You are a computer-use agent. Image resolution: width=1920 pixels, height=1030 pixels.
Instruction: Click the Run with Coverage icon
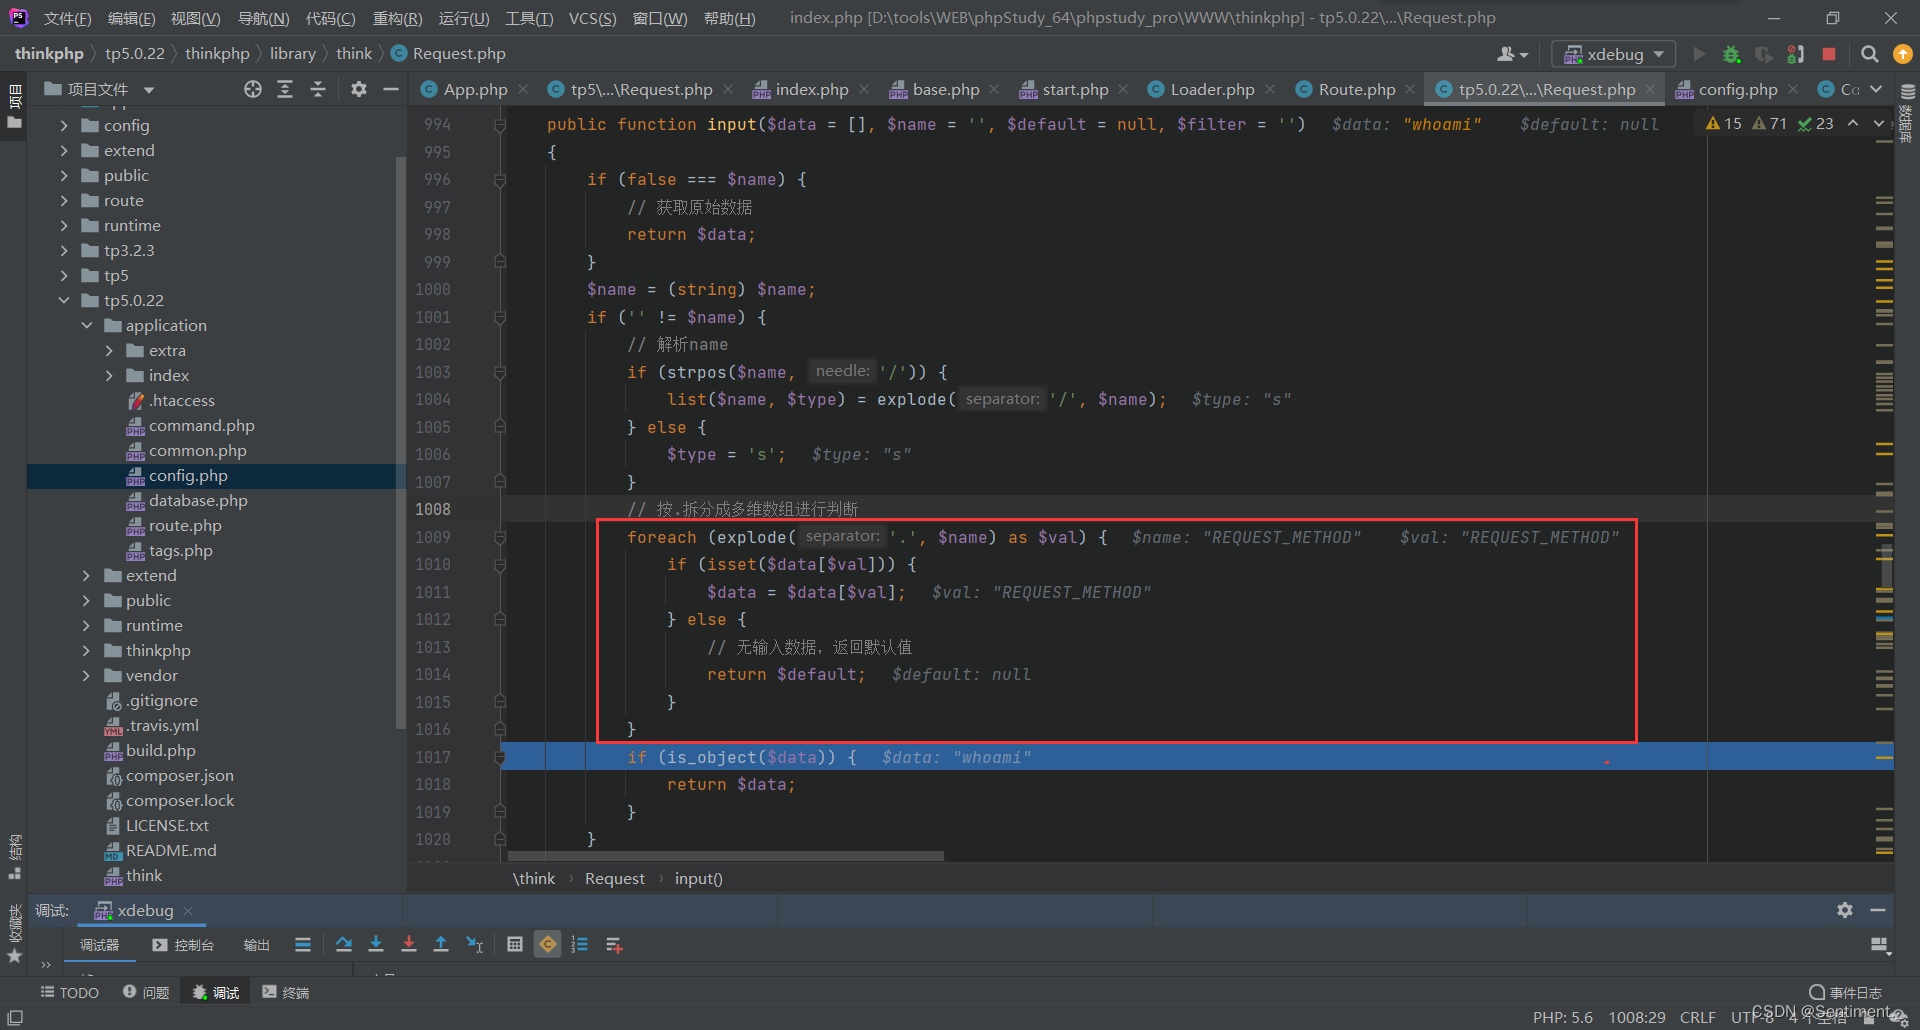point(1764,54)
